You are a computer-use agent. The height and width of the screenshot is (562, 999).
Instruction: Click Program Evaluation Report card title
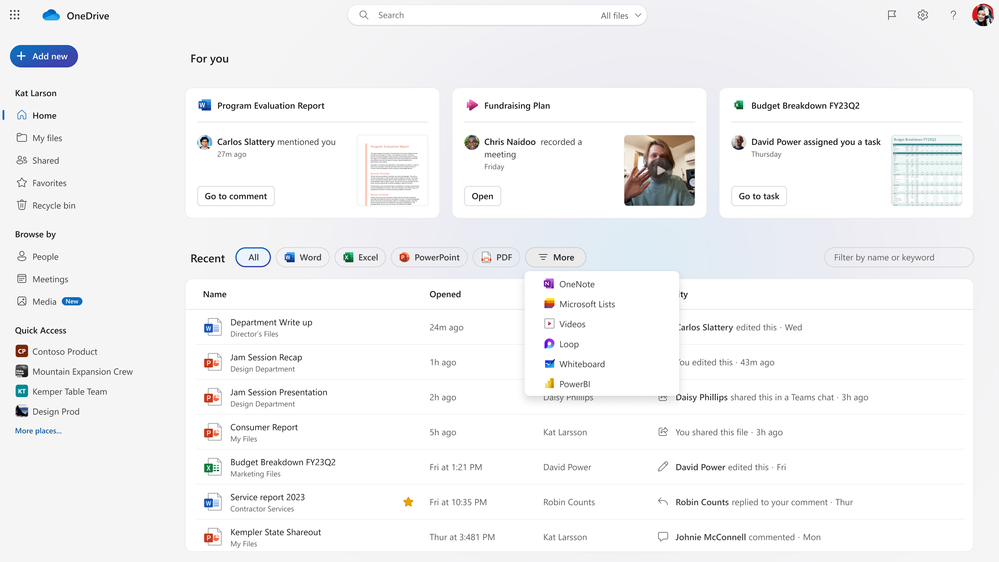(271, 106)
